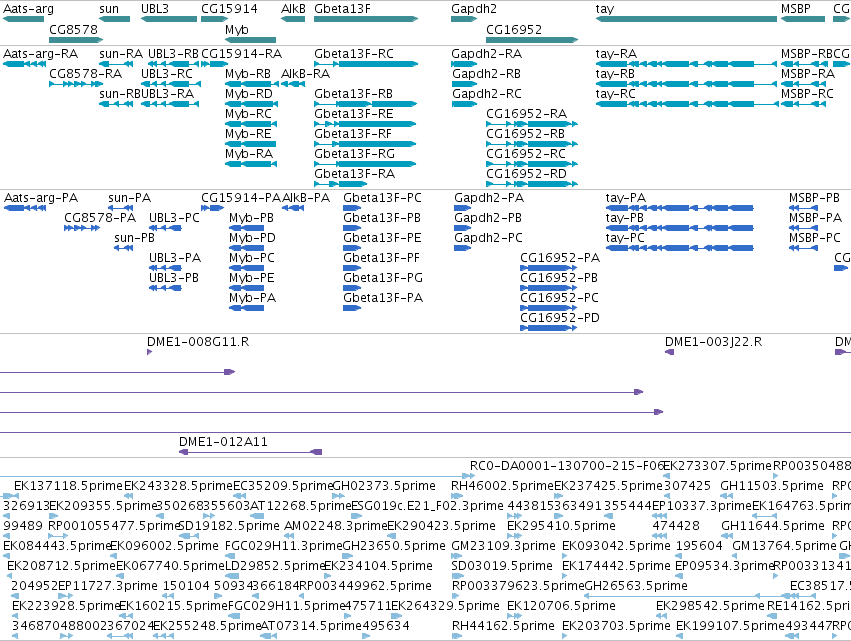Click protein Myb-PA label

click(x=252, y=298)
